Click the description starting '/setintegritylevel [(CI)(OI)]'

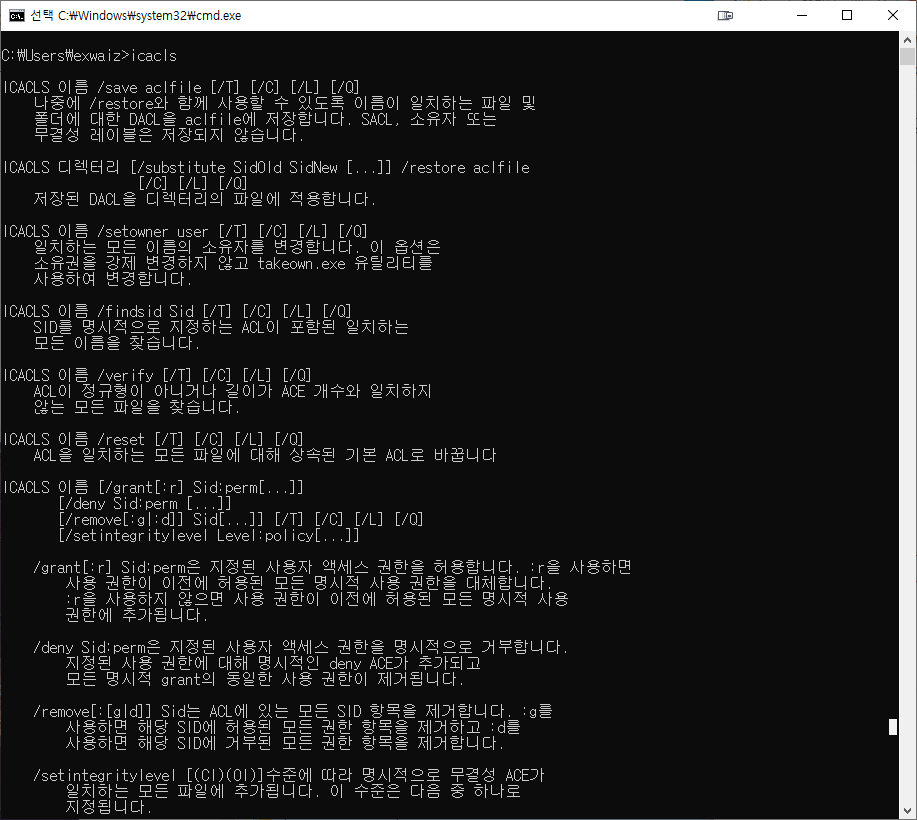[x=289, y=775]
